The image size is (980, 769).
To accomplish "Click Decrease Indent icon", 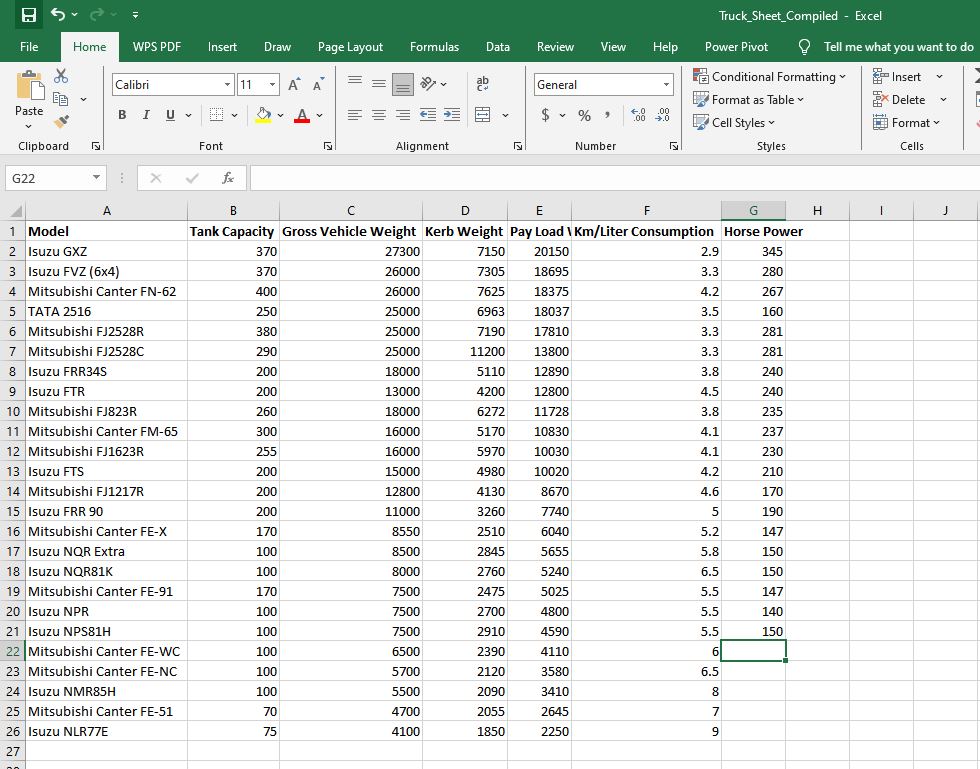I will point(428,115).
